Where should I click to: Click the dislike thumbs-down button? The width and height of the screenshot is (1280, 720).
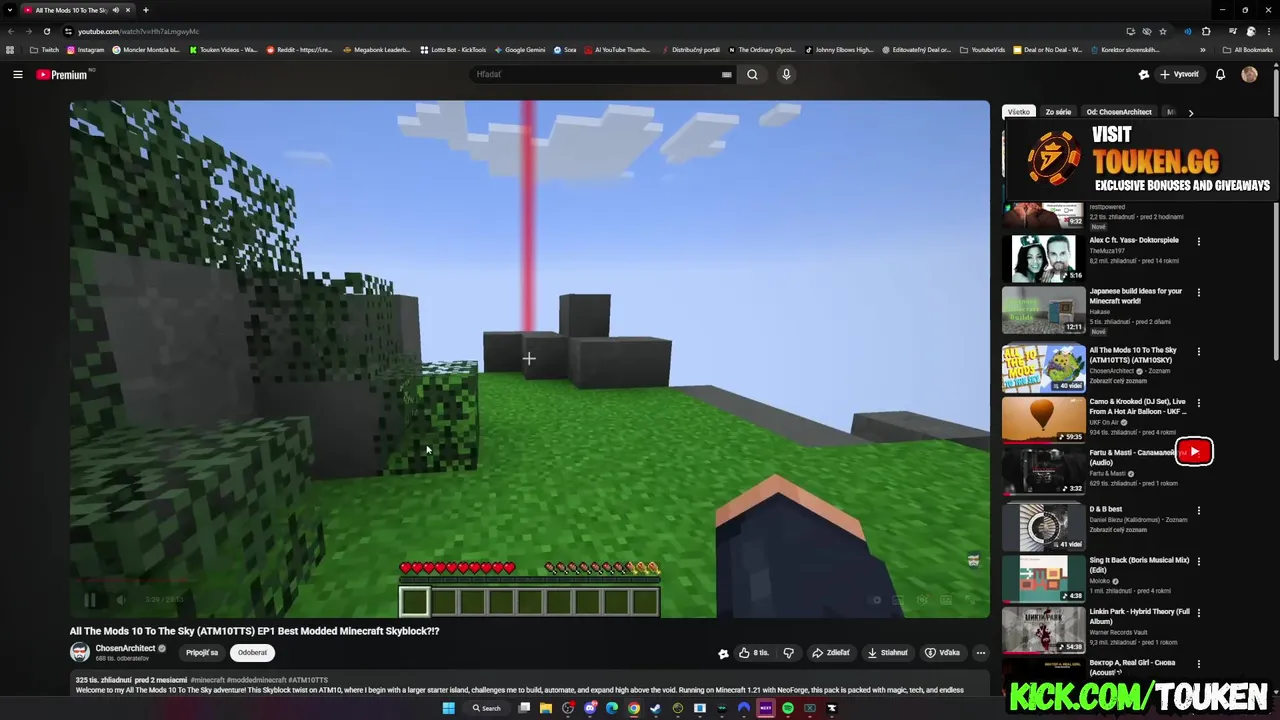point(788,653)
